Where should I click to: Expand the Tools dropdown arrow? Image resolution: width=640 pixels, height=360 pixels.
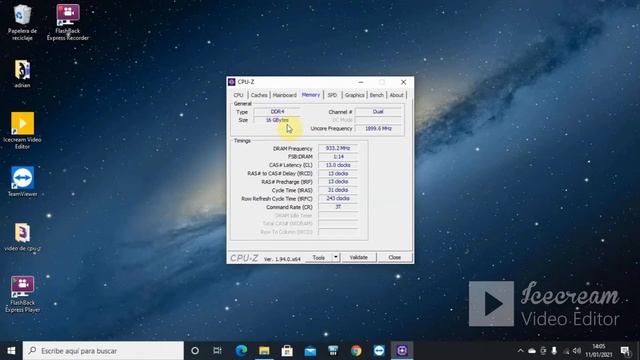pos(336,258)
